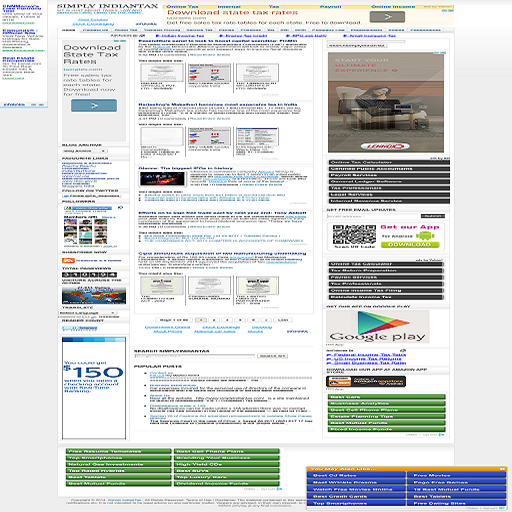This screenshot has width=512, height=512.
Task: Click the orange subscribe feed icon
Action: tap(68, 260)
